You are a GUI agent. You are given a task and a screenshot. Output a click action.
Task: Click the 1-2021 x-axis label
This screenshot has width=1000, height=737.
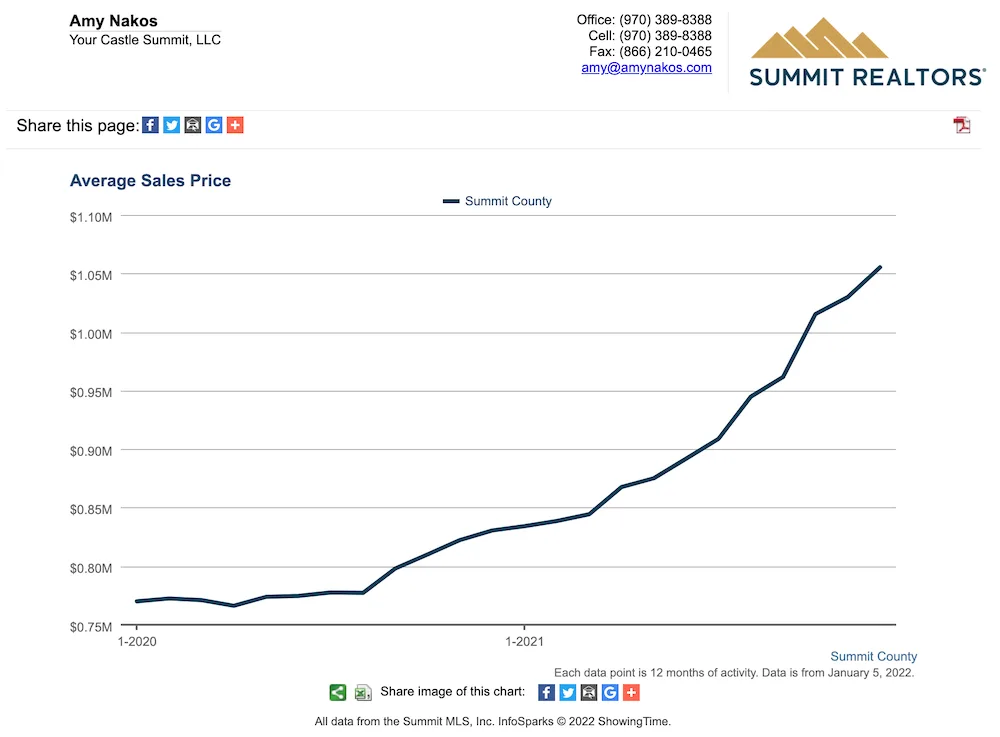point(524,641)
